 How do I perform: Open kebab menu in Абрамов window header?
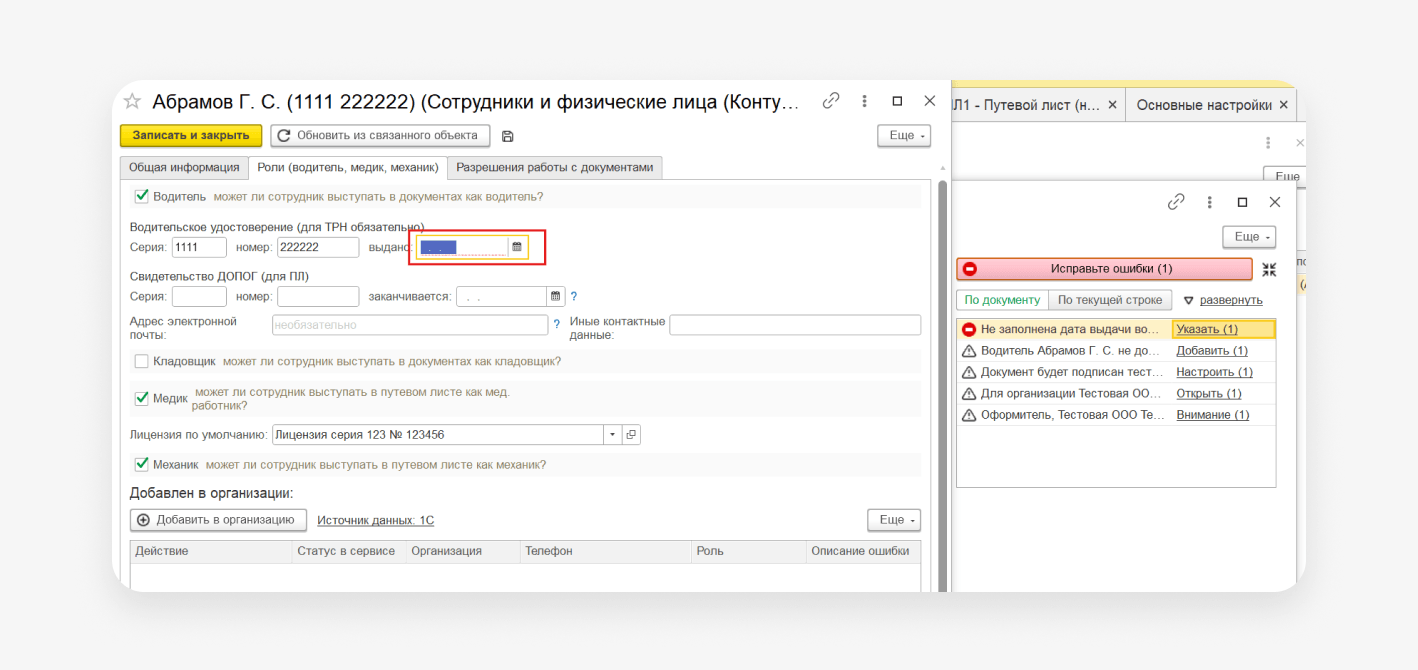(864, 101)
